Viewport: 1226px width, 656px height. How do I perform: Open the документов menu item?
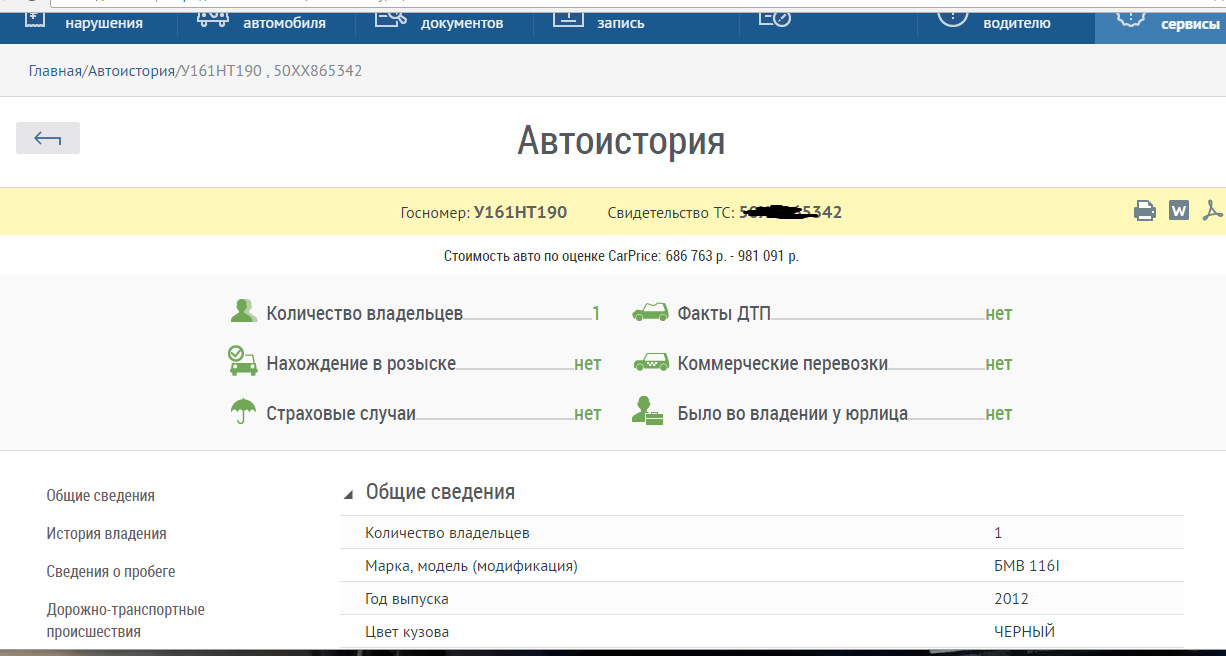click(462, 23)
